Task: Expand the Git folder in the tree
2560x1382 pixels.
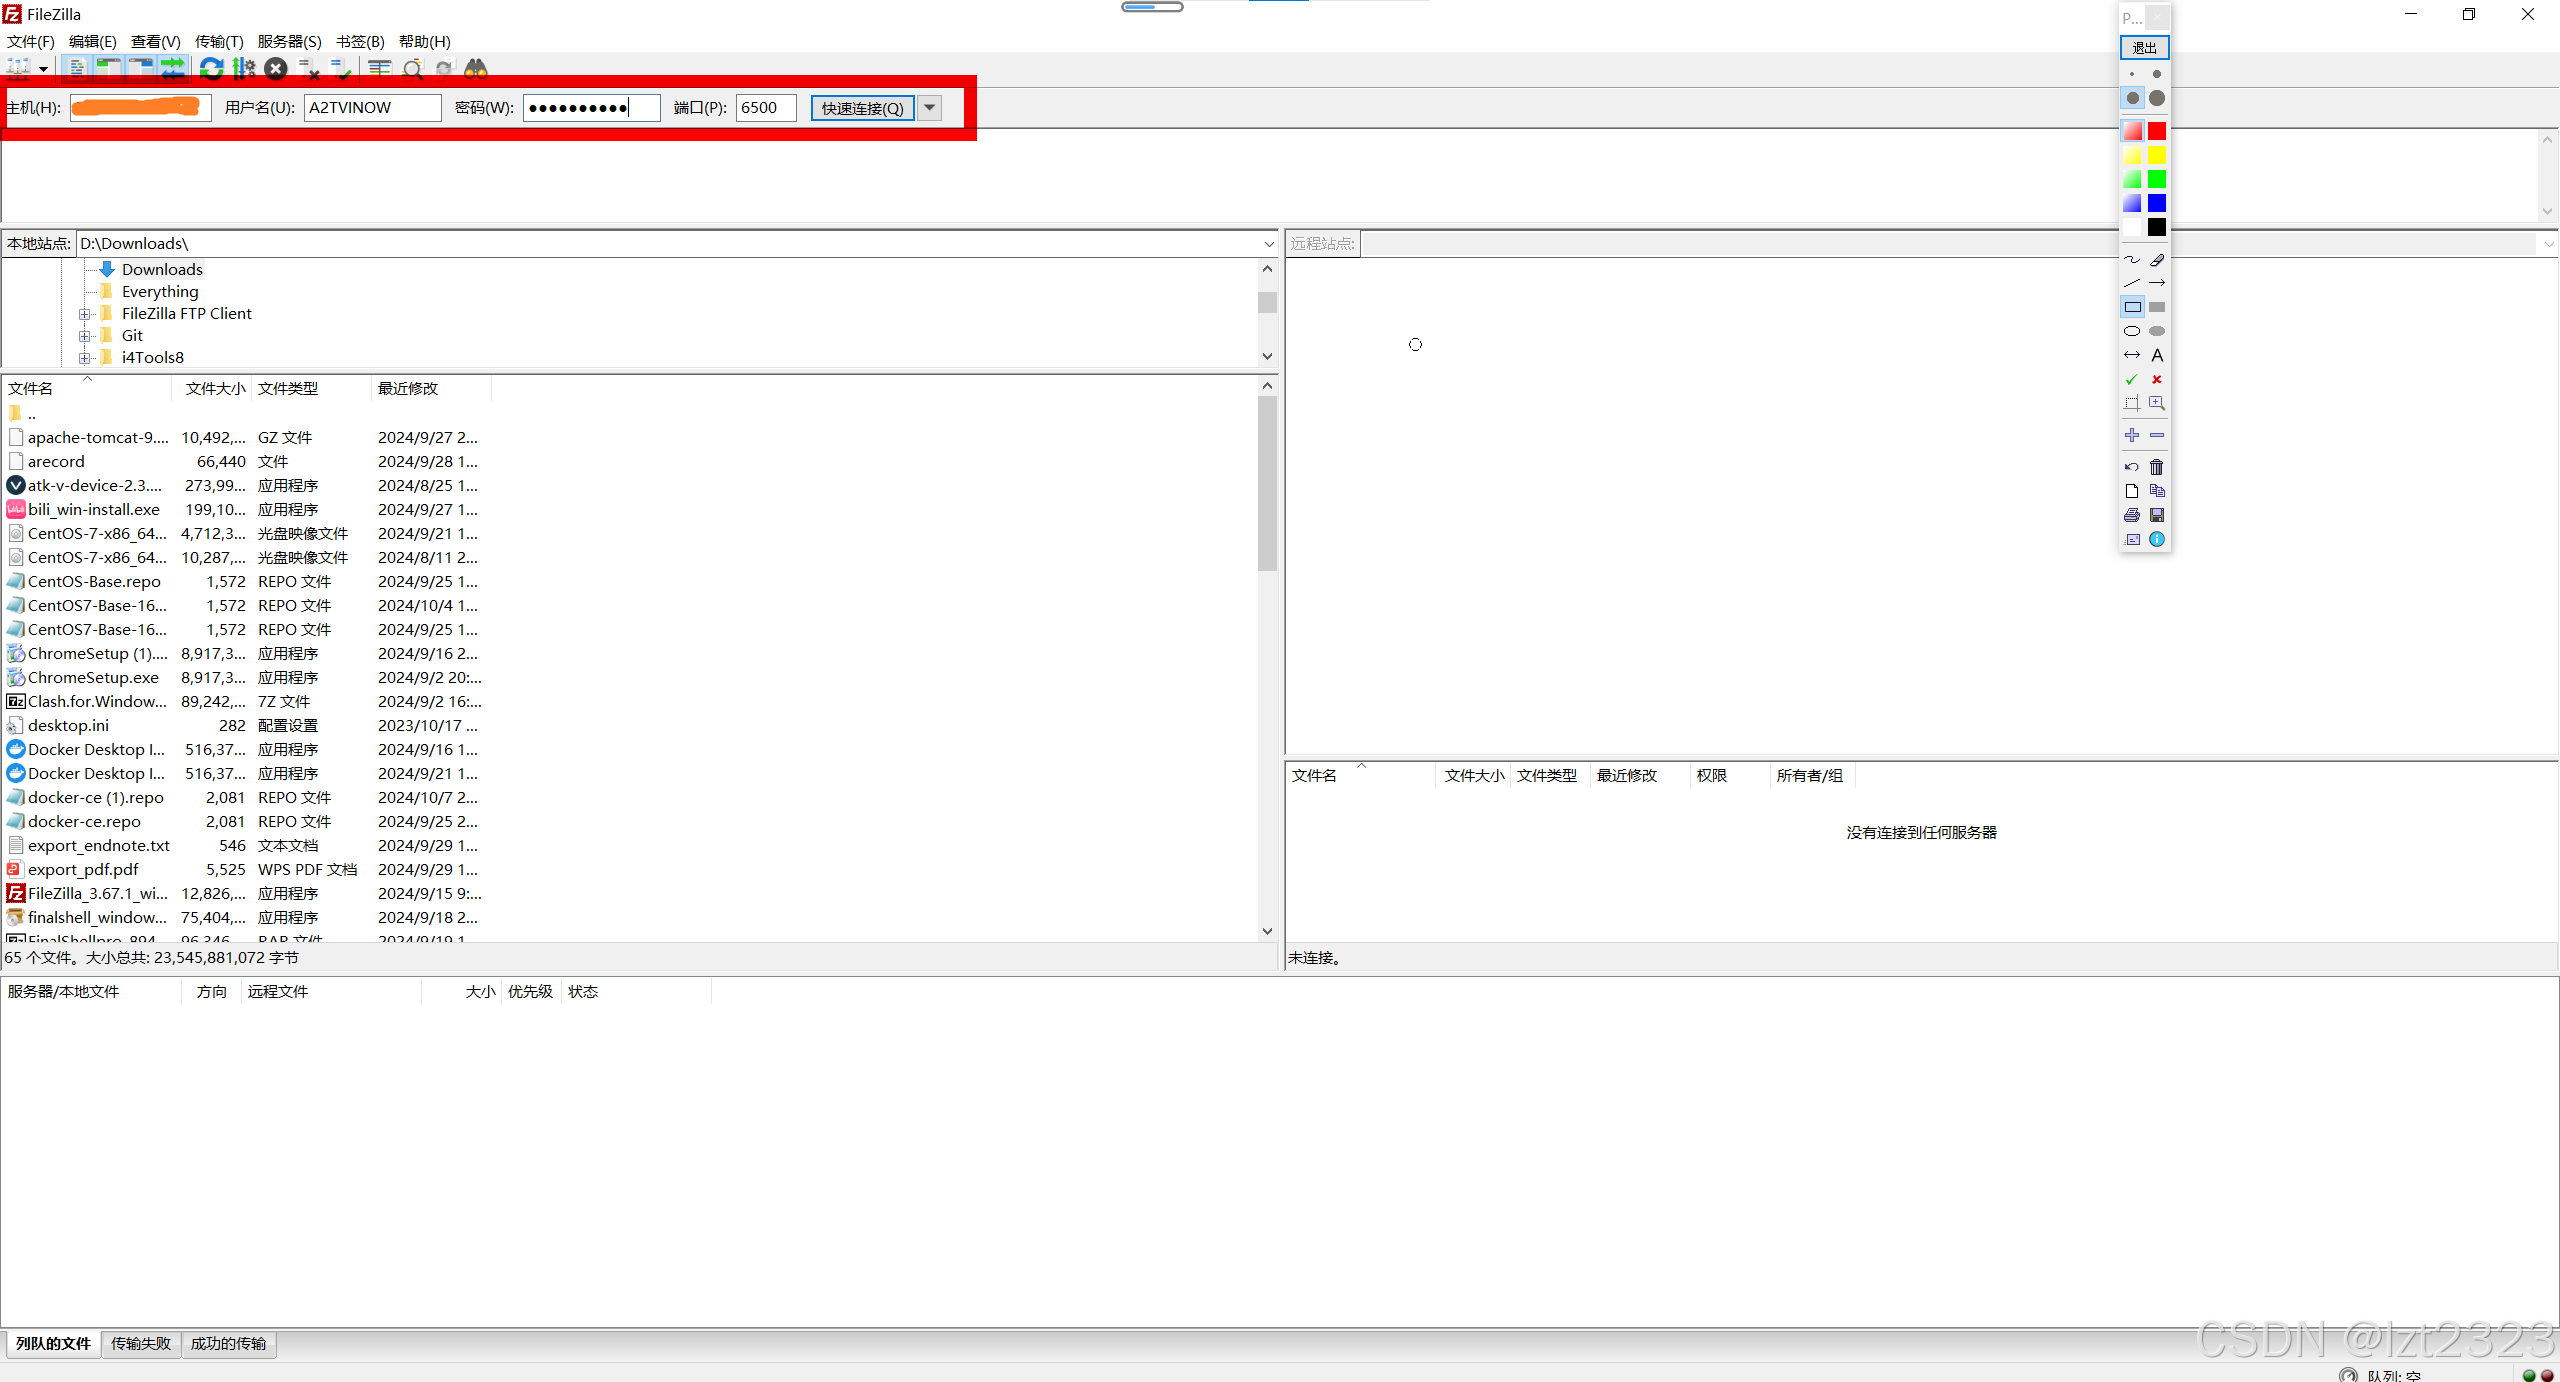Action: tap(85, 335)
